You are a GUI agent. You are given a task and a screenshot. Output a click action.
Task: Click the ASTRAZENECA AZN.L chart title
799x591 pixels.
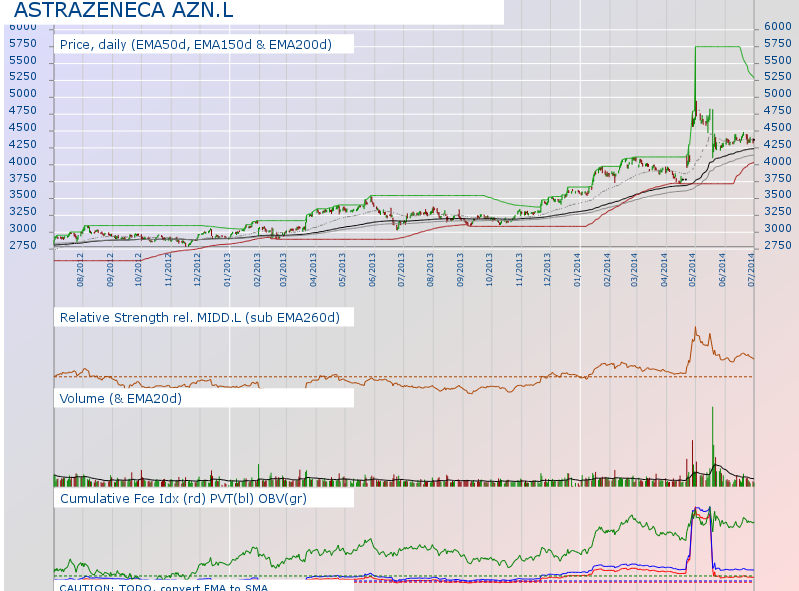point(123,10)
